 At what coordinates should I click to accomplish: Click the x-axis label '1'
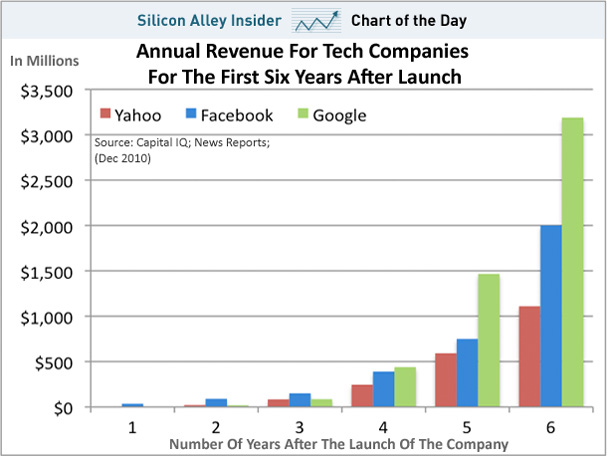pos(132,427)
